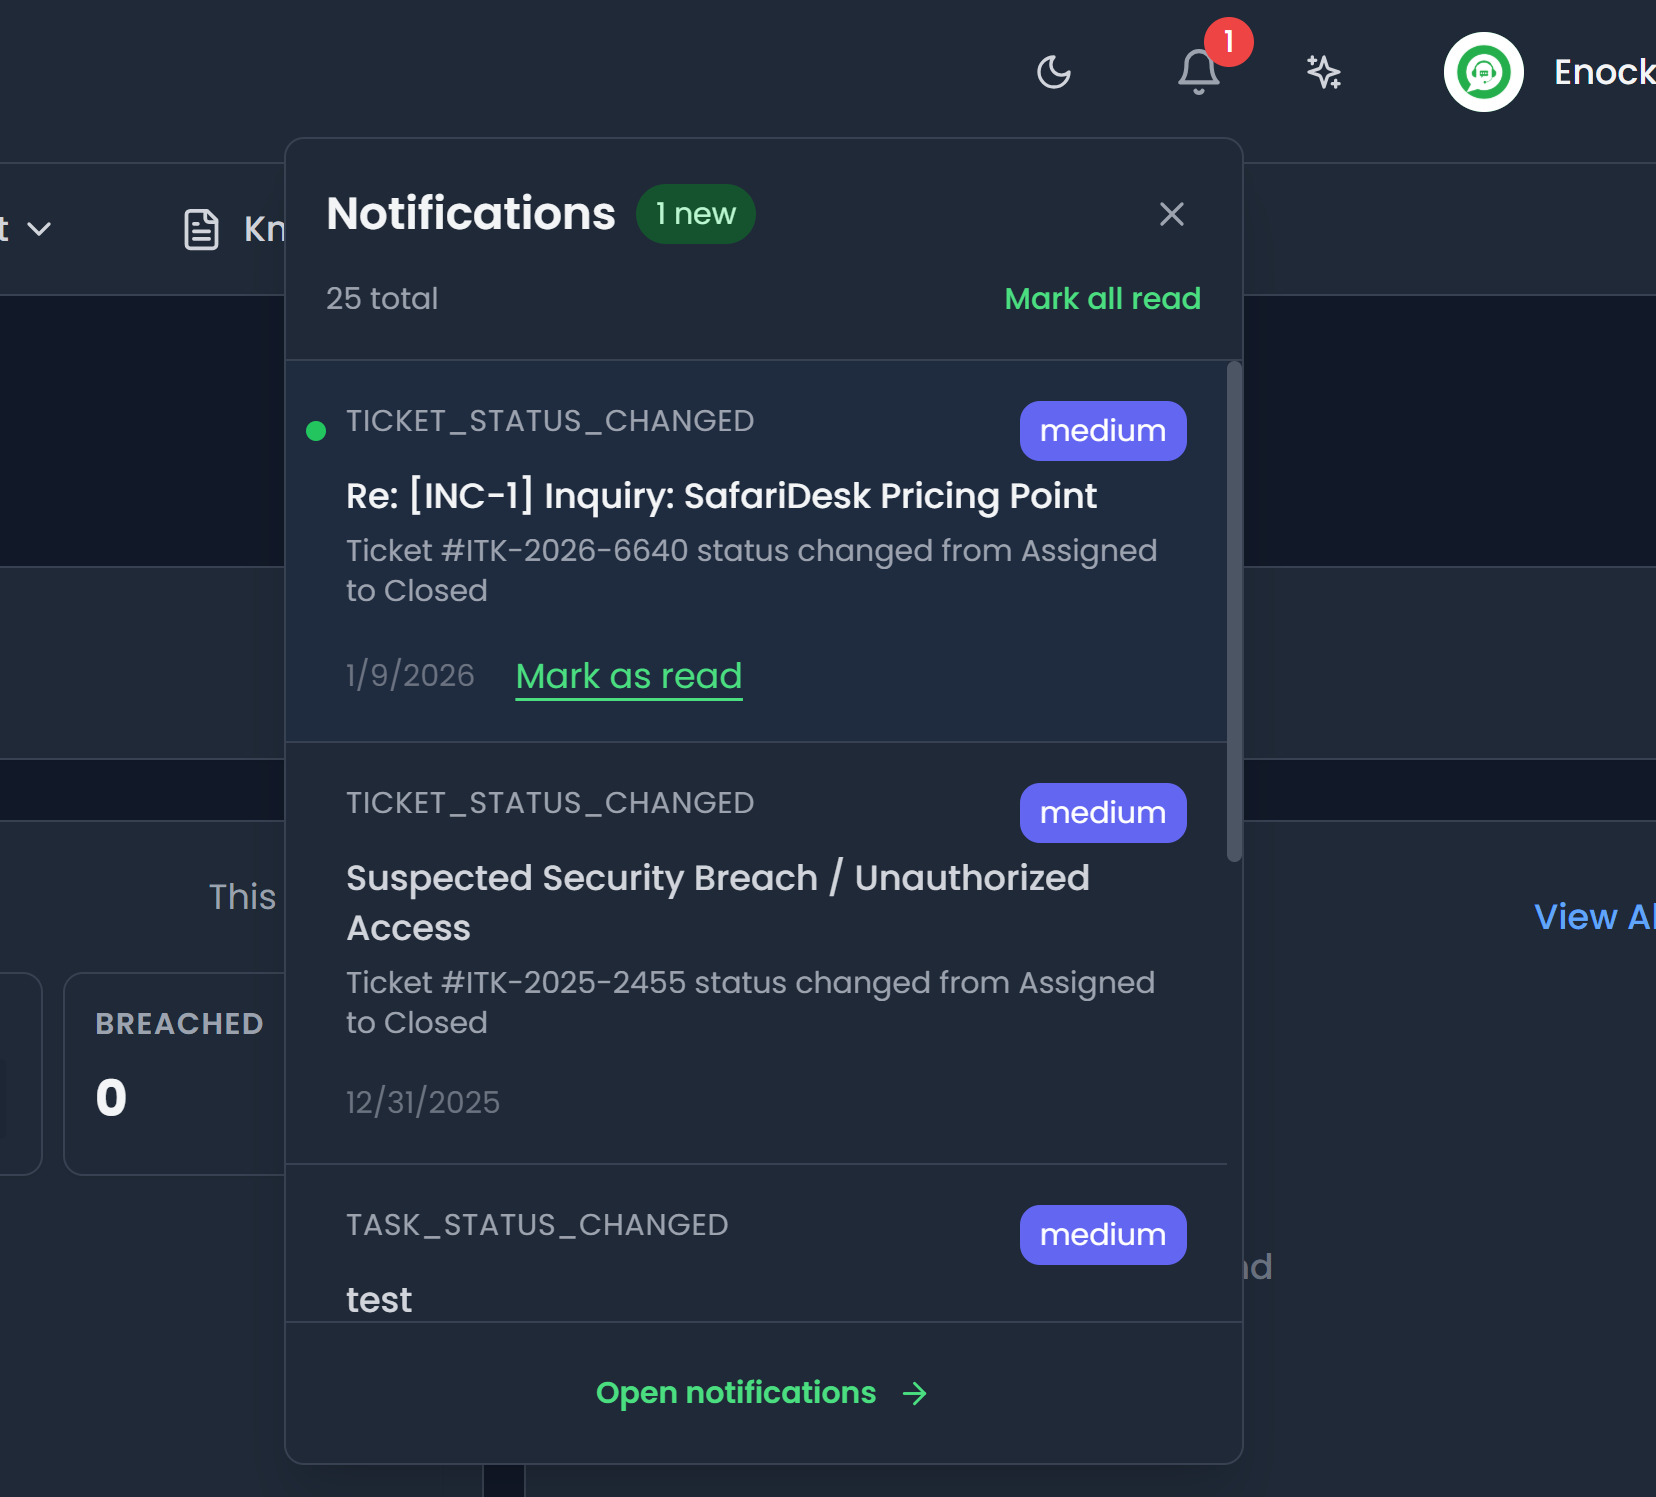
Task: Click the red unread count badge on the bell
Action: (1227, 43)
